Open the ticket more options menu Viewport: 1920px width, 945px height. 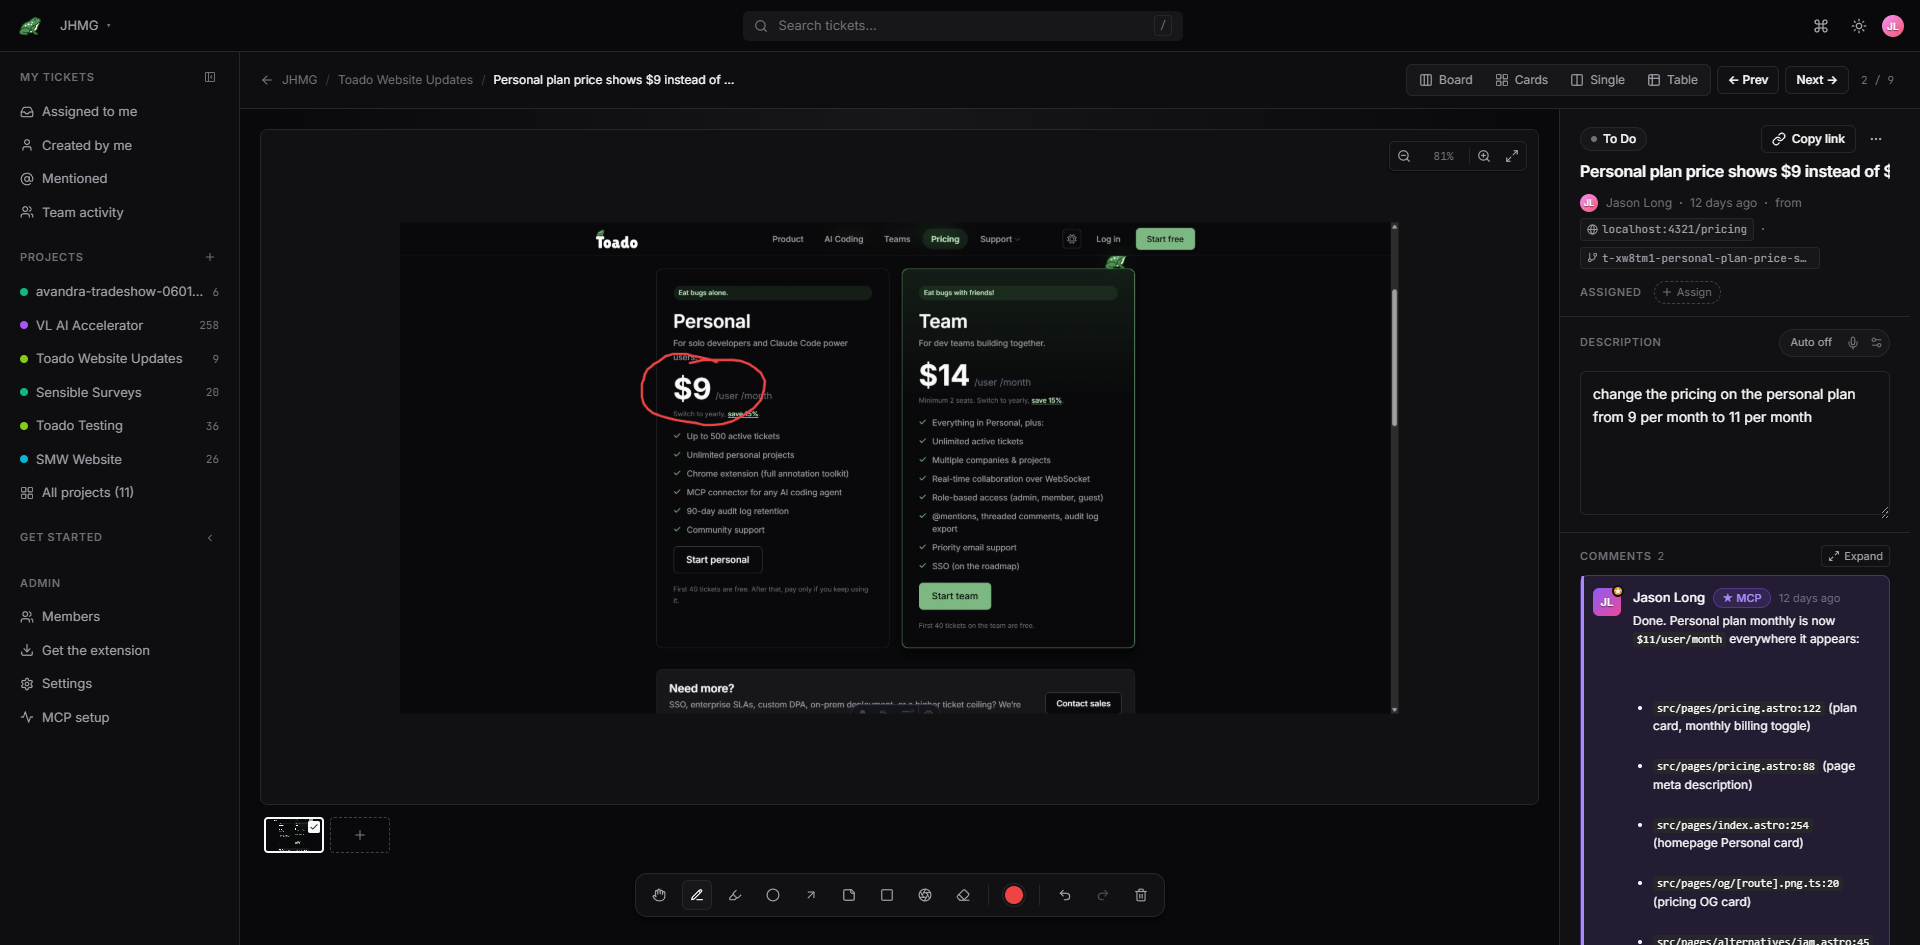1876,139
